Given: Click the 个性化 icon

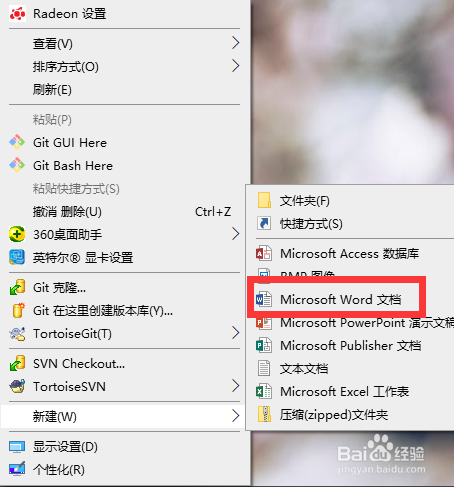Looking at the screenshot, I should [x=17, y=469].
